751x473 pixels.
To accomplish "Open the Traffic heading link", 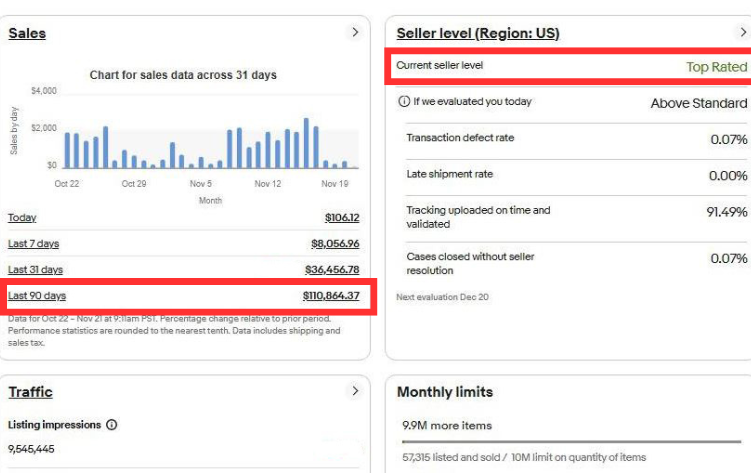I will point(30,392).
